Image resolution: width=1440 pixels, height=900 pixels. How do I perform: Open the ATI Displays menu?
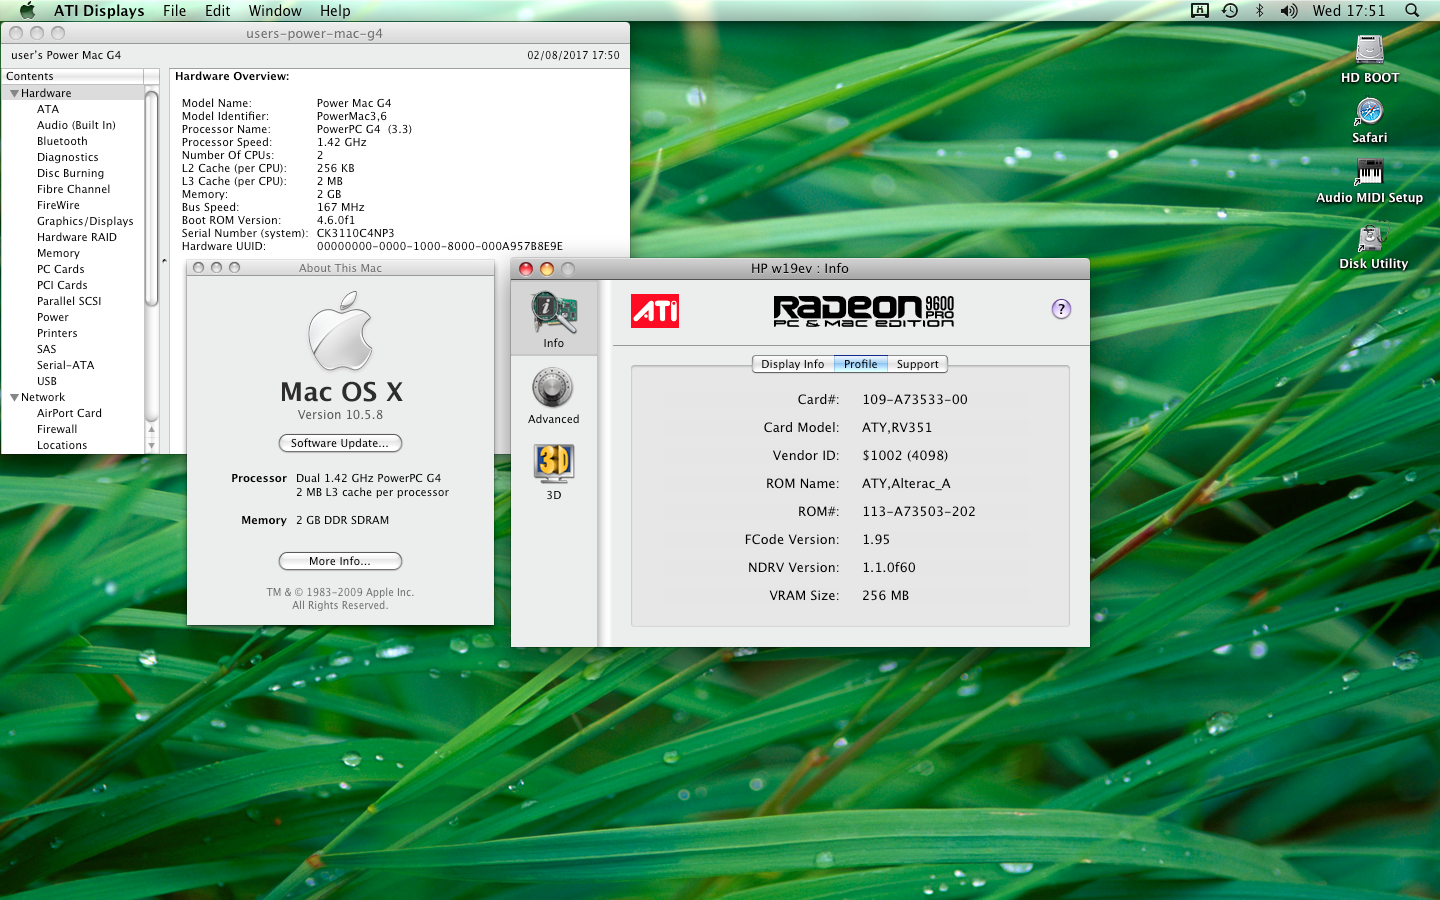click(x=99, y=10)
